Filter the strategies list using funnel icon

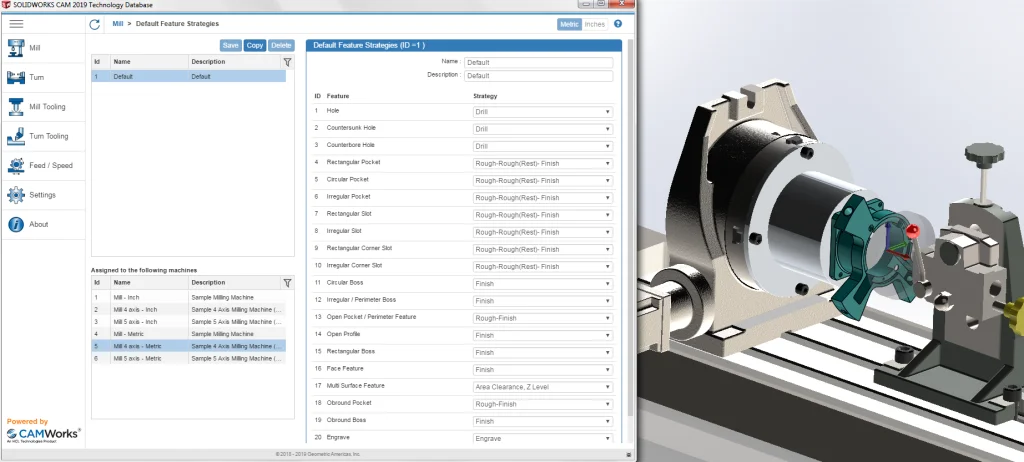coord(287,62)
